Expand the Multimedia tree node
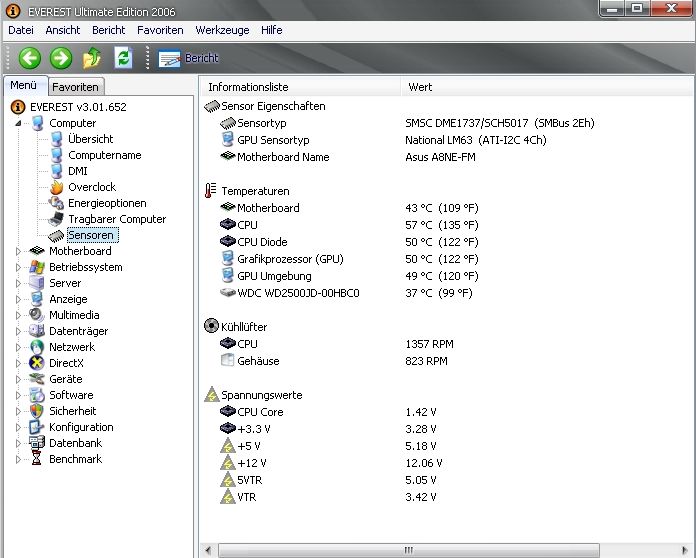 click(18, 315)
